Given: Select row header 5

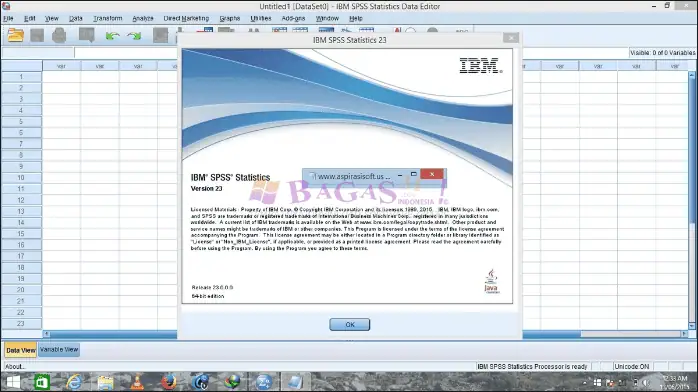Looking at the screenshot, I should (21, 121).
